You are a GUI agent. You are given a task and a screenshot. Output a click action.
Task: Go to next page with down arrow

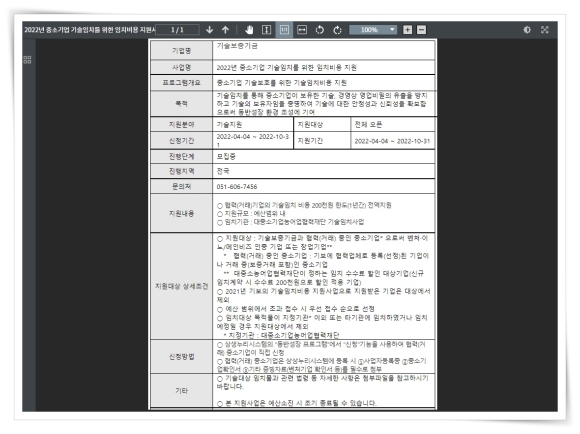tap(209, 30)
